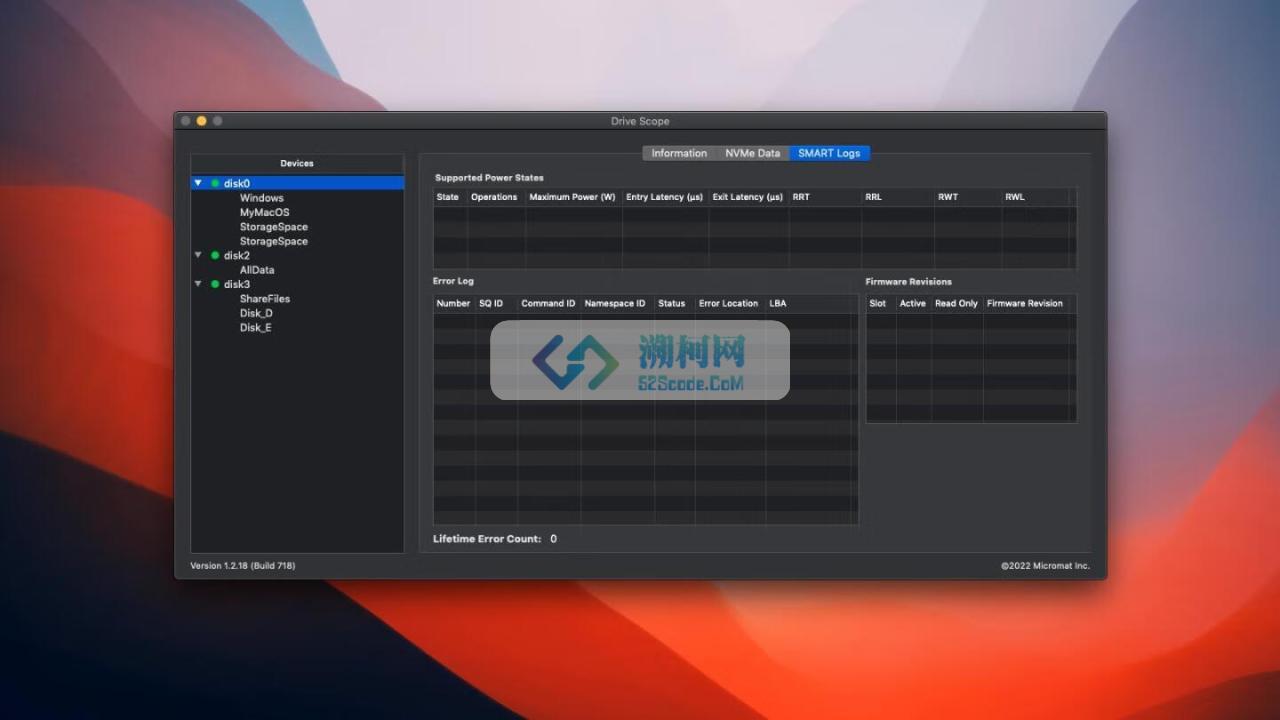The width and height of the screenshot is (1280, 720).
Task: Click the green status dot of disk3
Action: 215,284
